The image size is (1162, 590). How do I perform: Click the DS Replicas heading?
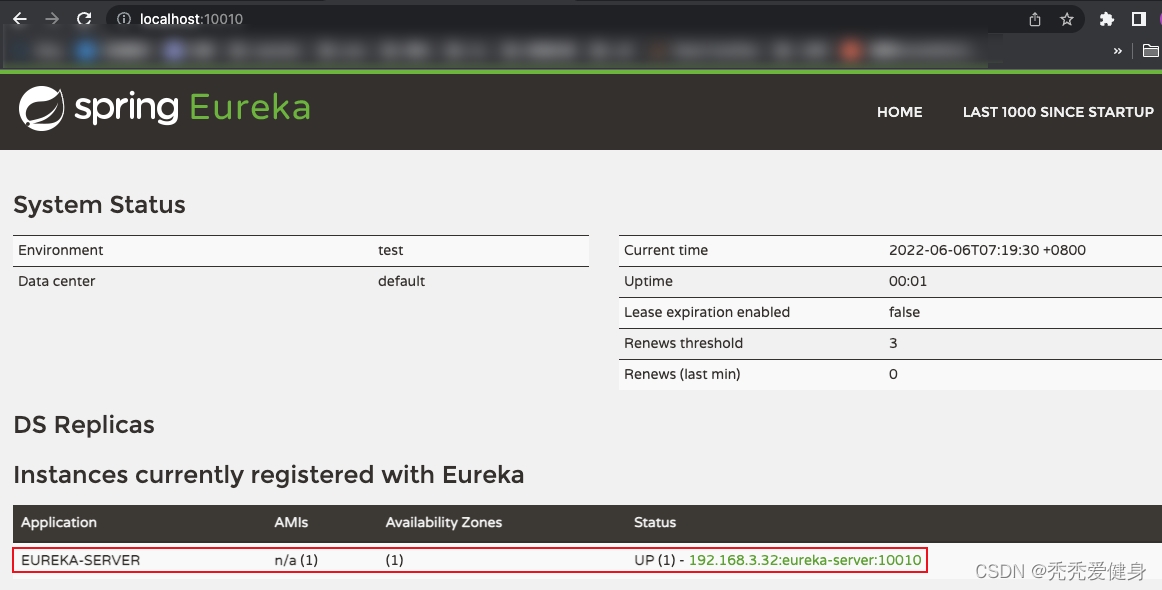click(84, 425)
